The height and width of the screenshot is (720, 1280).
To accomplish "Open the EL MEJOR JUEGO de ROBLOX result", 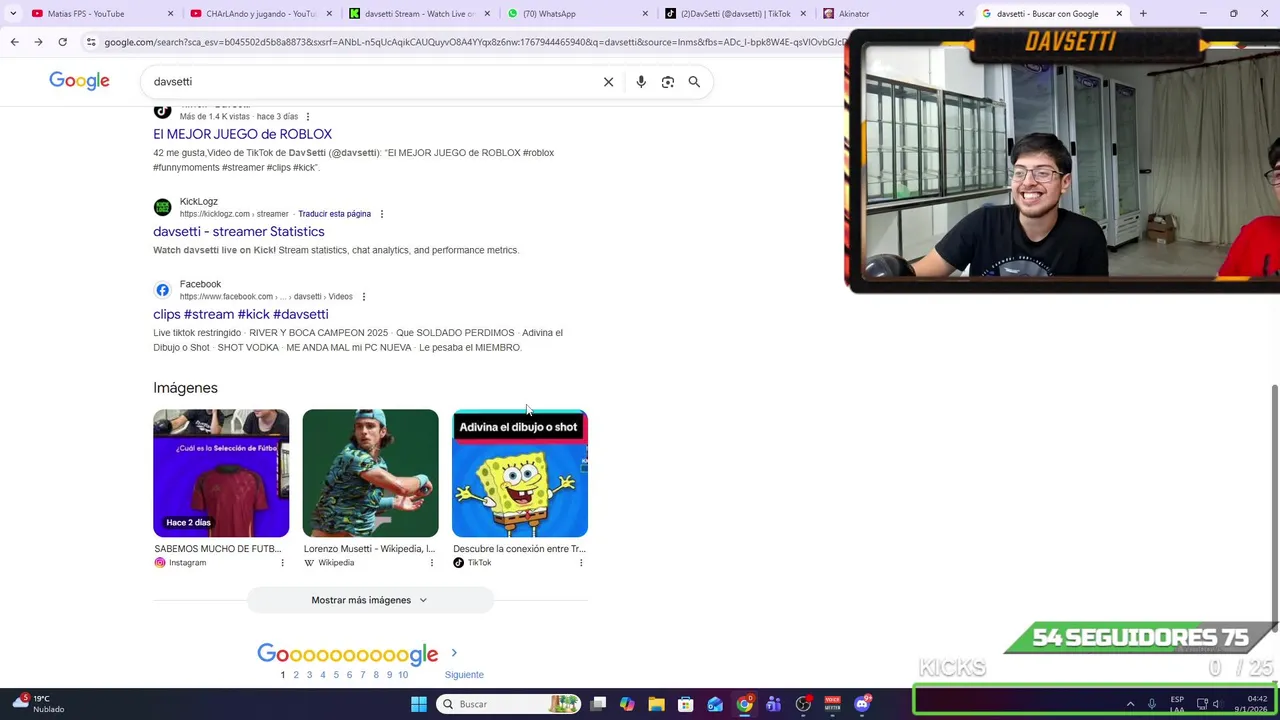I will pos(242,134).
